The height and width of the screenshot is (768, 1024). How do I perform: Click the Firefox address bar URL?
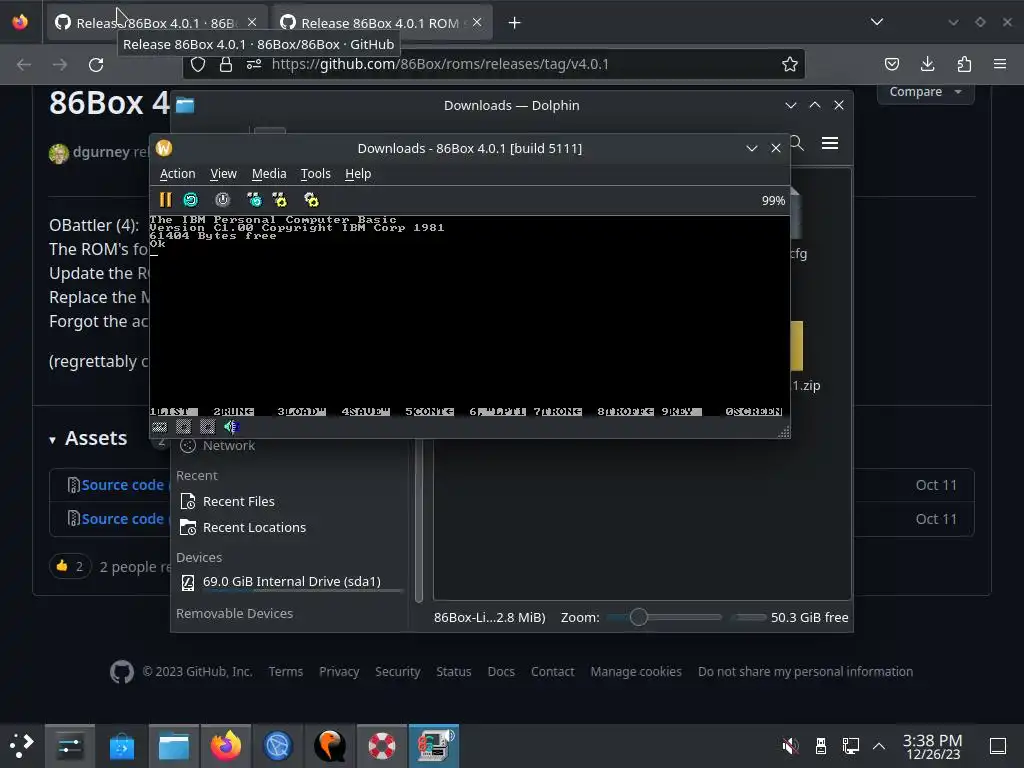[440, 64]
